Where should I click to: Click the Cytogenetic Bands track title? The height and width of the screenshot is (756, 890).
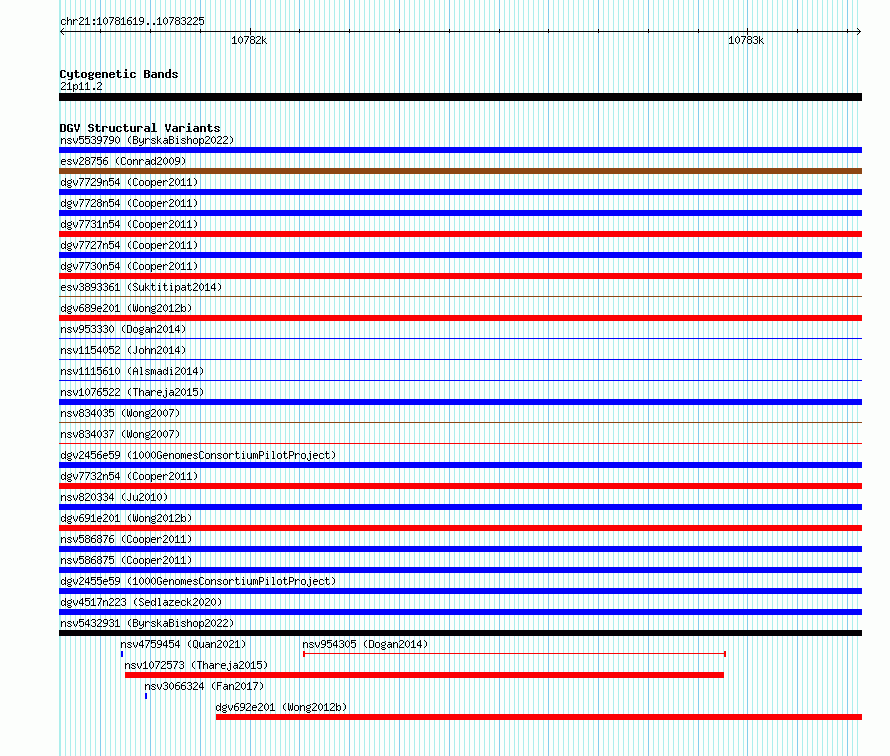(x=119, y=74)
